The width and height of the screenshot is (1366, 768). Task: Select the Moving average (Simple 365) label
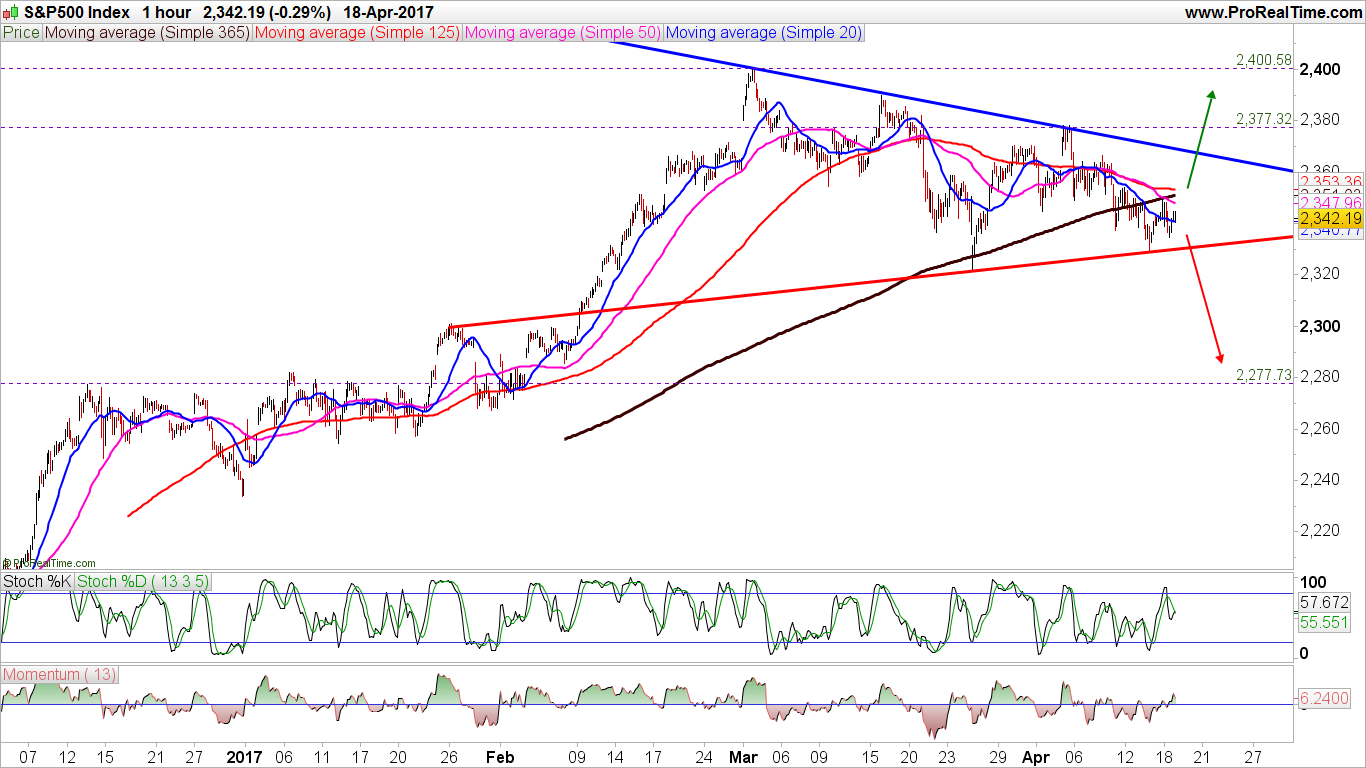(x=147, y=33)
